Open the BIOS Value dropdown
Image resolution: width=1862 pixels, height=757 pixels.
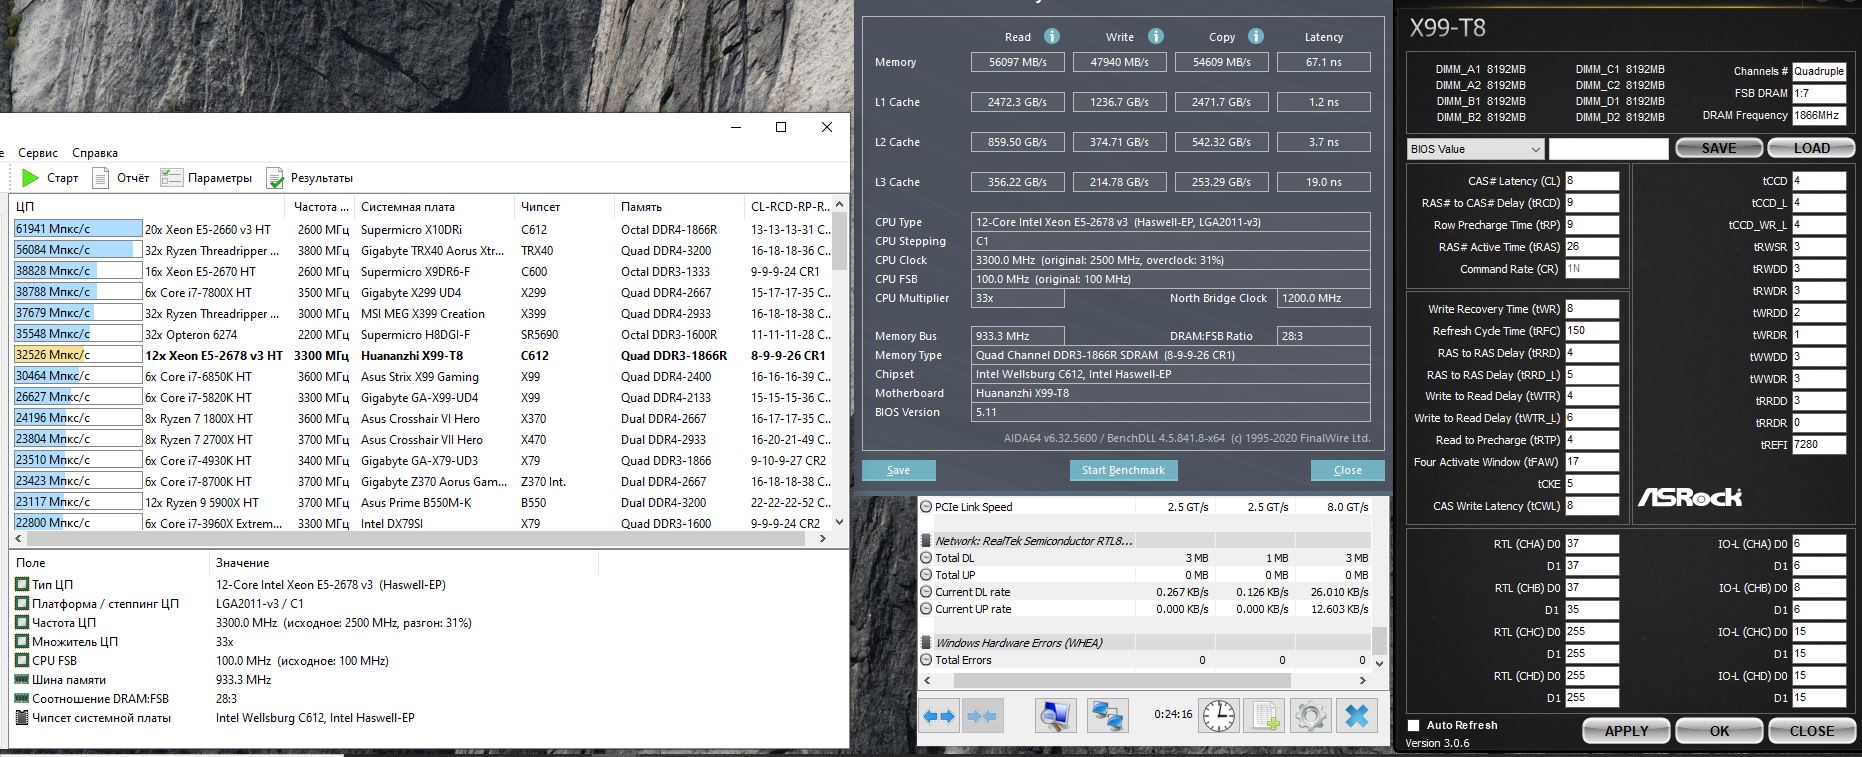[1475, 149]
